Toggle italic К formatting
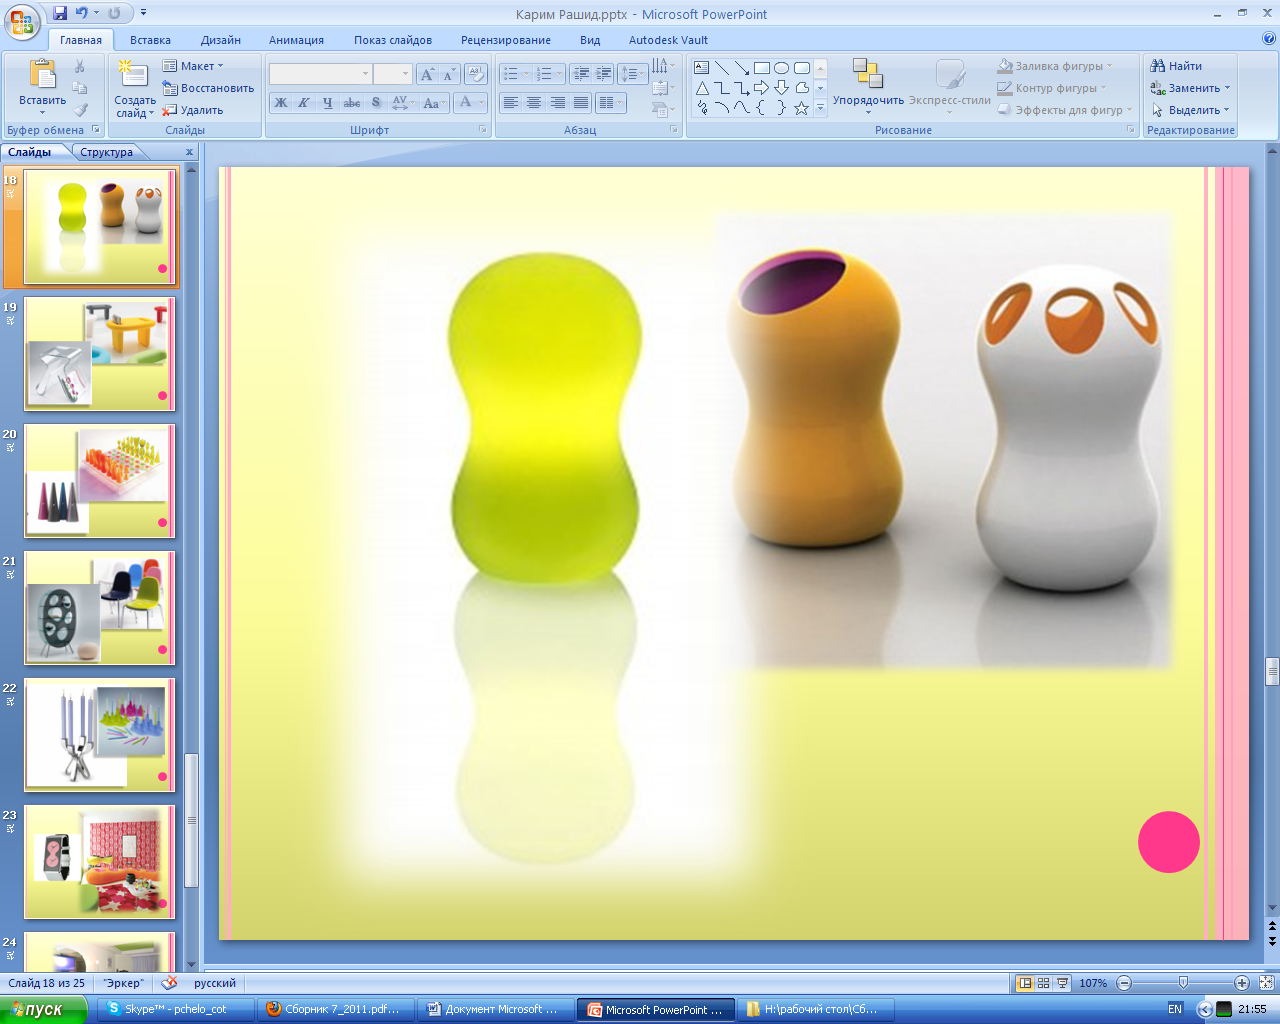The width and height of the screenshot is (1280, 1024). coord(304,103)
